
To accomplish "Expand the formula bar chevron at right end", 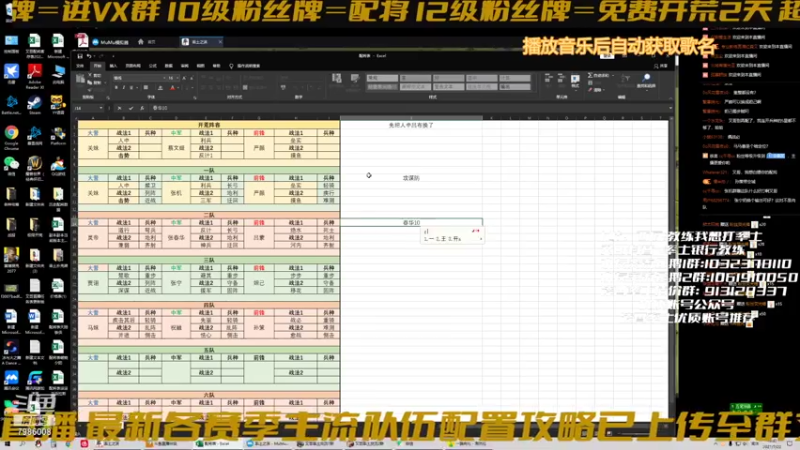I will pyautogui.click(x=670, y=108).
